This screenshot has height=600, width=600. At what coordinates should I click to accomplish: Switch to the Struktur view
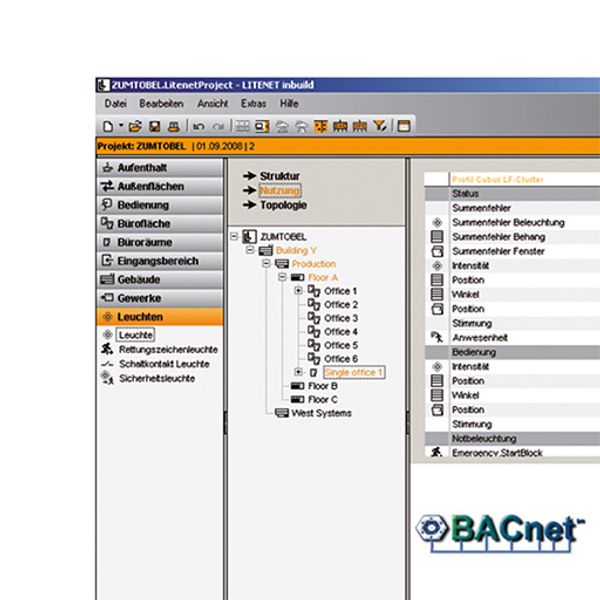[280, 176]
